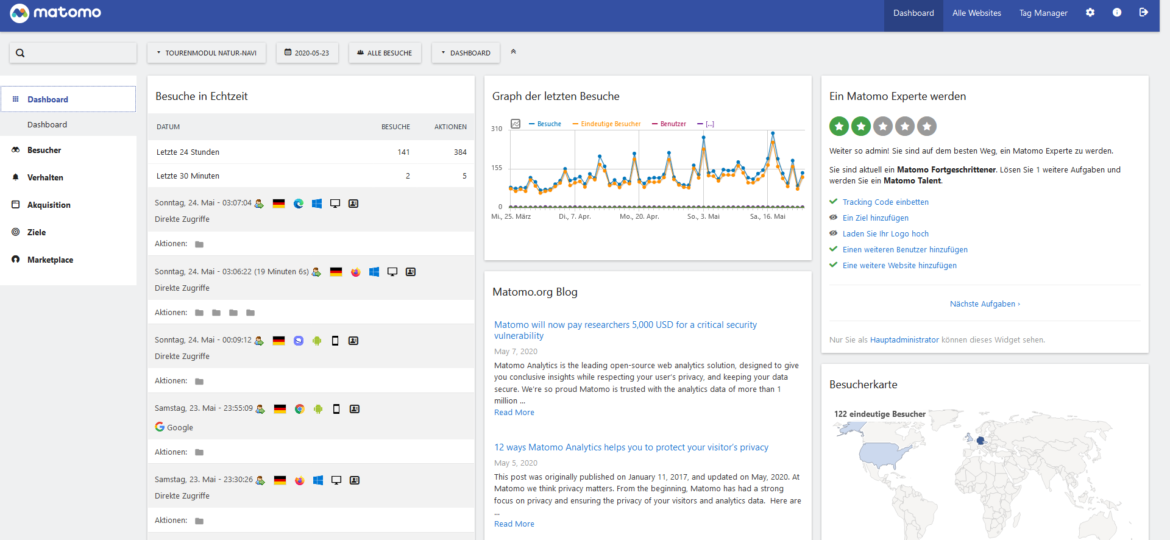Open Tag Manager in top navigation
Image resolution: width=1170 pixels, height=540 pixels.
[x=1043, y=13]
